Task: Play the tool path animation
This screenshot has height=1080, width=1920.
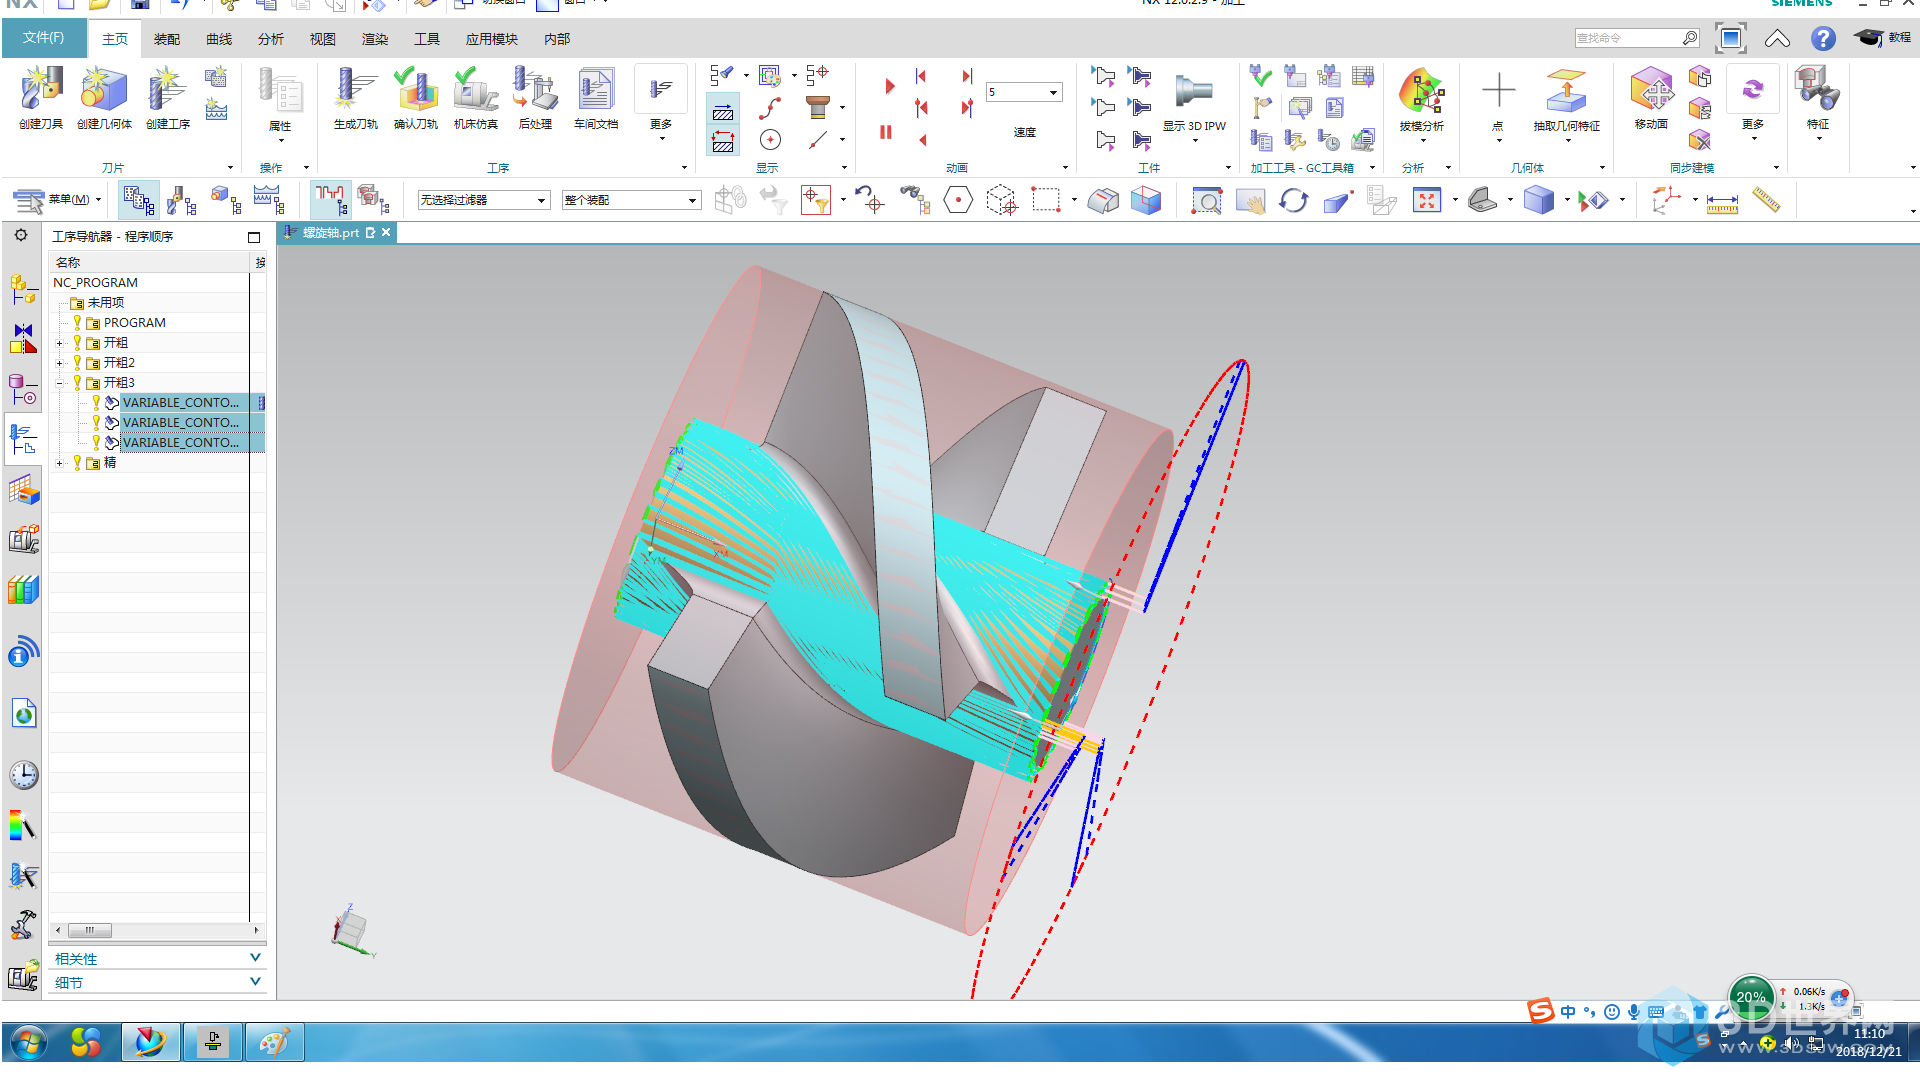Action: [889, 86]
